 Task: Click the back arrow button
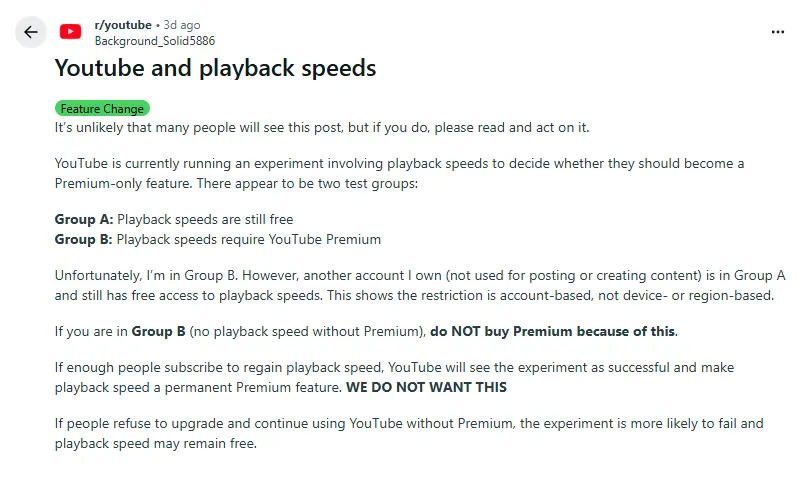click(31, 32)
